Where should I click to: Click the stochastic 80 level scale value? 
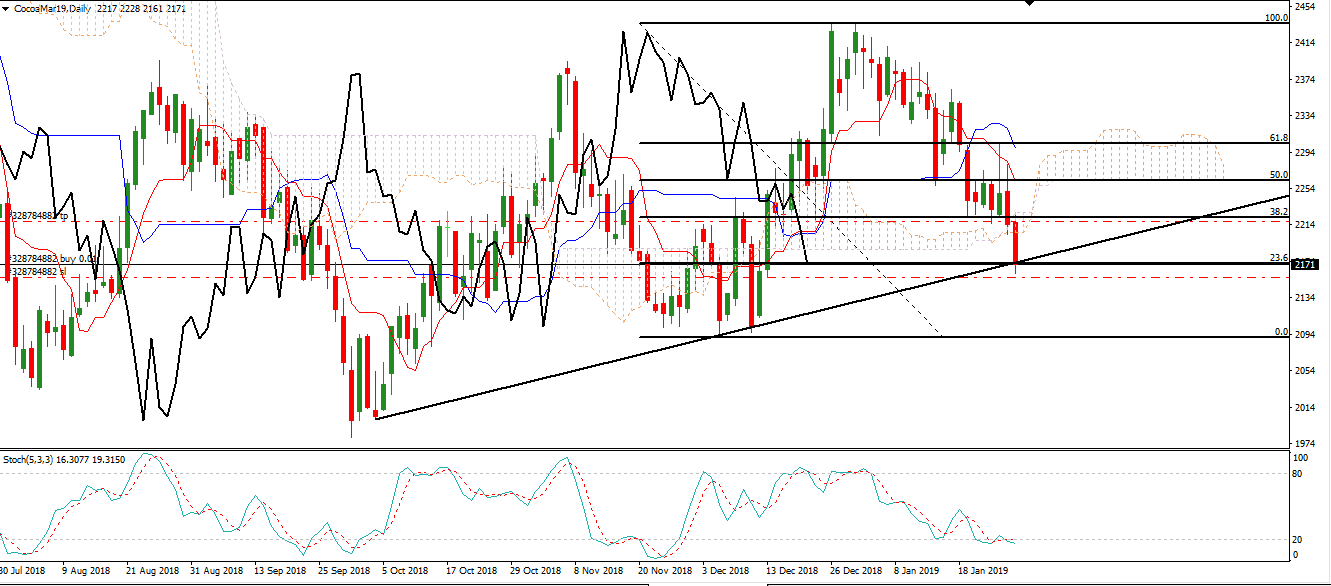[1299, 473]
